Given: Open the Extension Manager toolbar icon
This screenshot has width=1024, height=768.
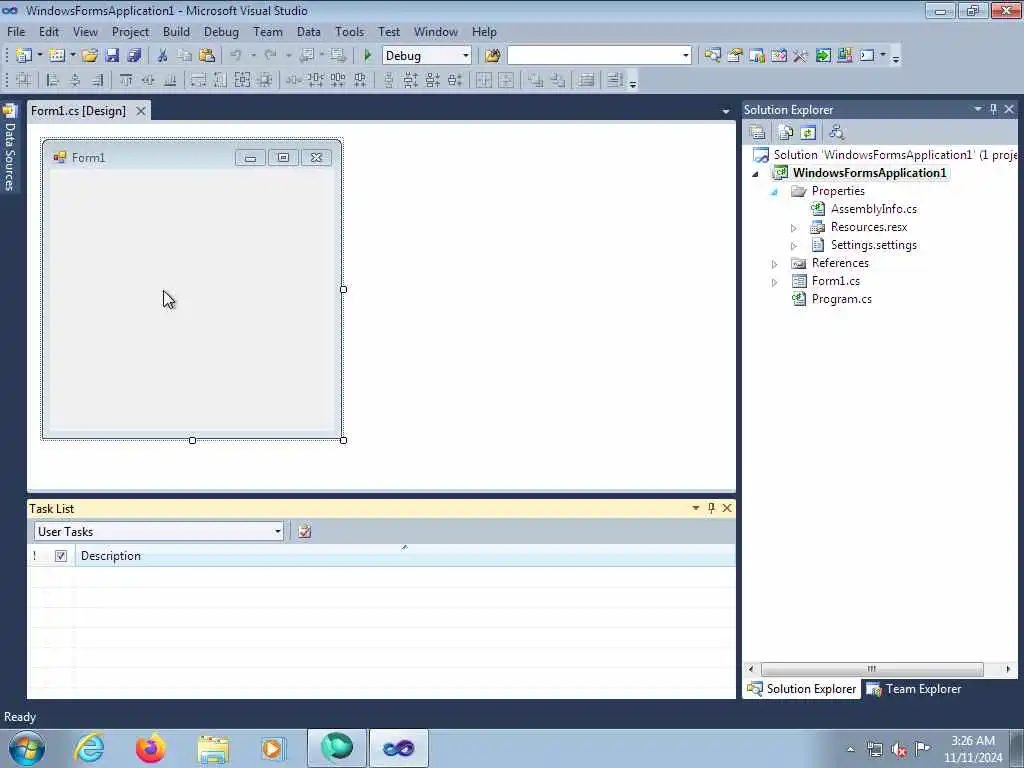Looking at the screenshot, I should (x=844, y=56).
